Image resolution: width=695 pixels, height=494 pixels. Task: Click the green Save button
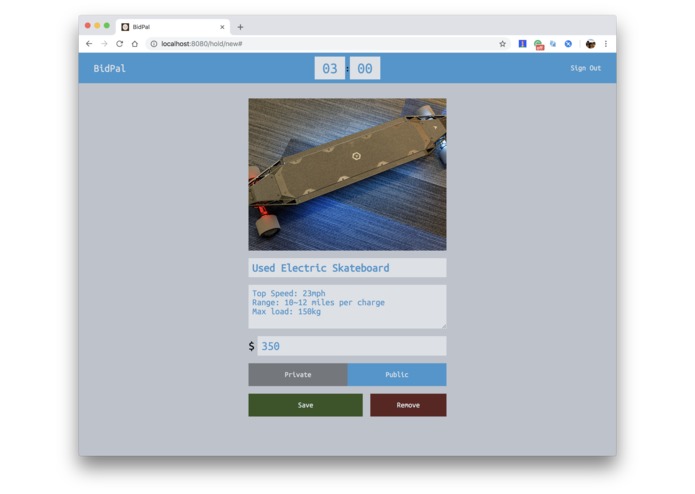305,405
